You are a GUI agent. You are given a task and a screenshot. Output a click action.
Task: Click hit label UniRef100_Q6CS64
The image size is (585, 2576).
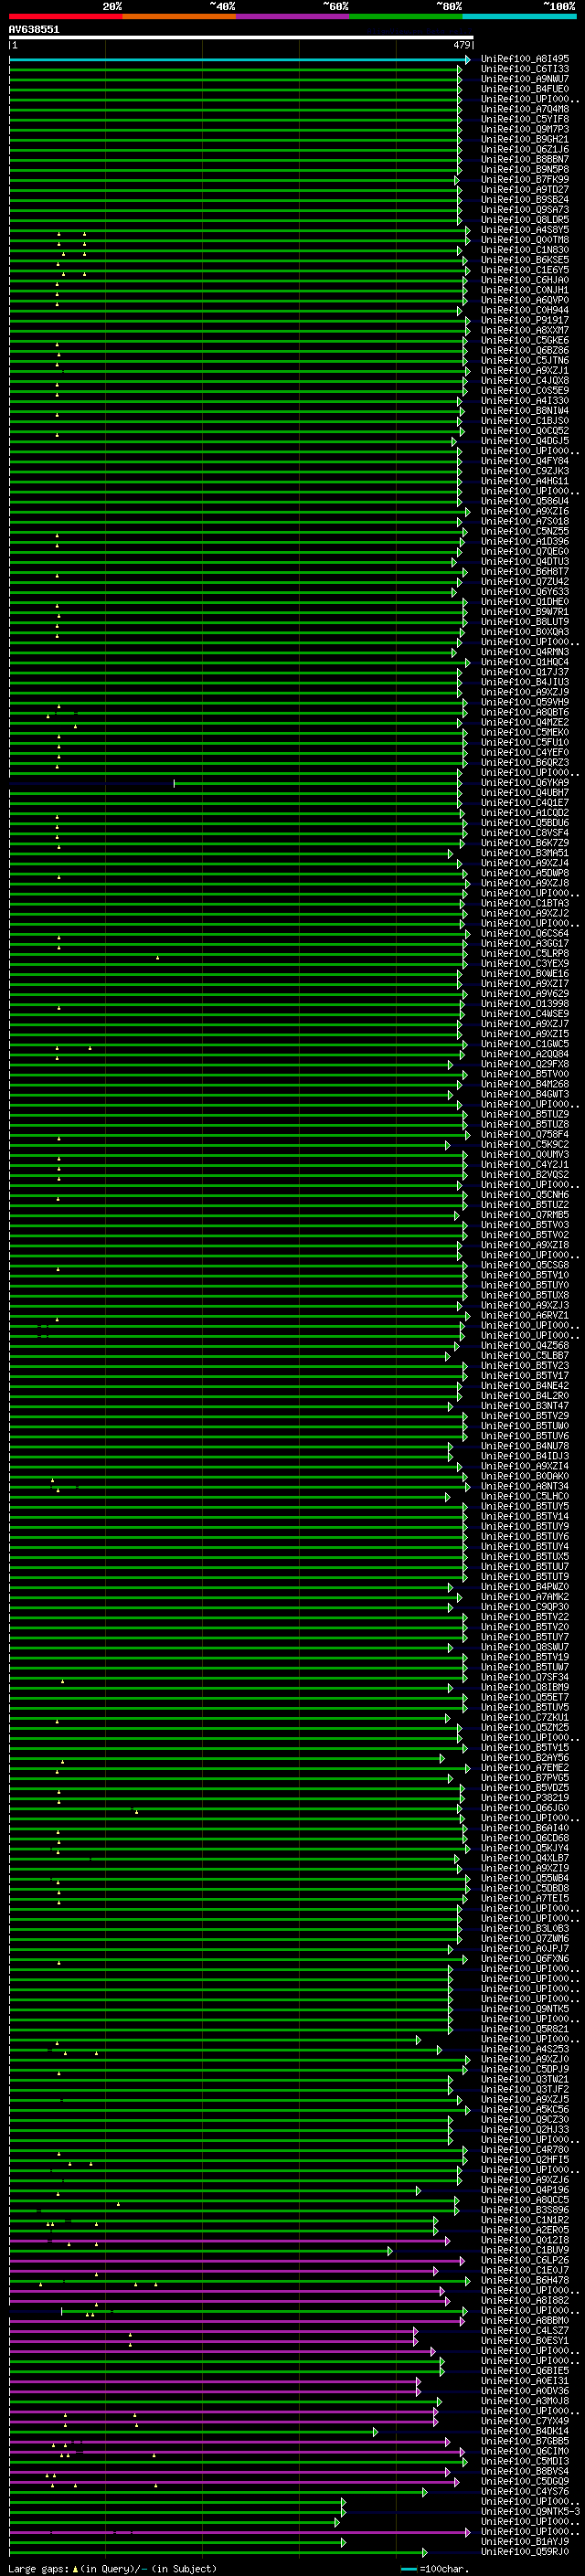point(525,933)
